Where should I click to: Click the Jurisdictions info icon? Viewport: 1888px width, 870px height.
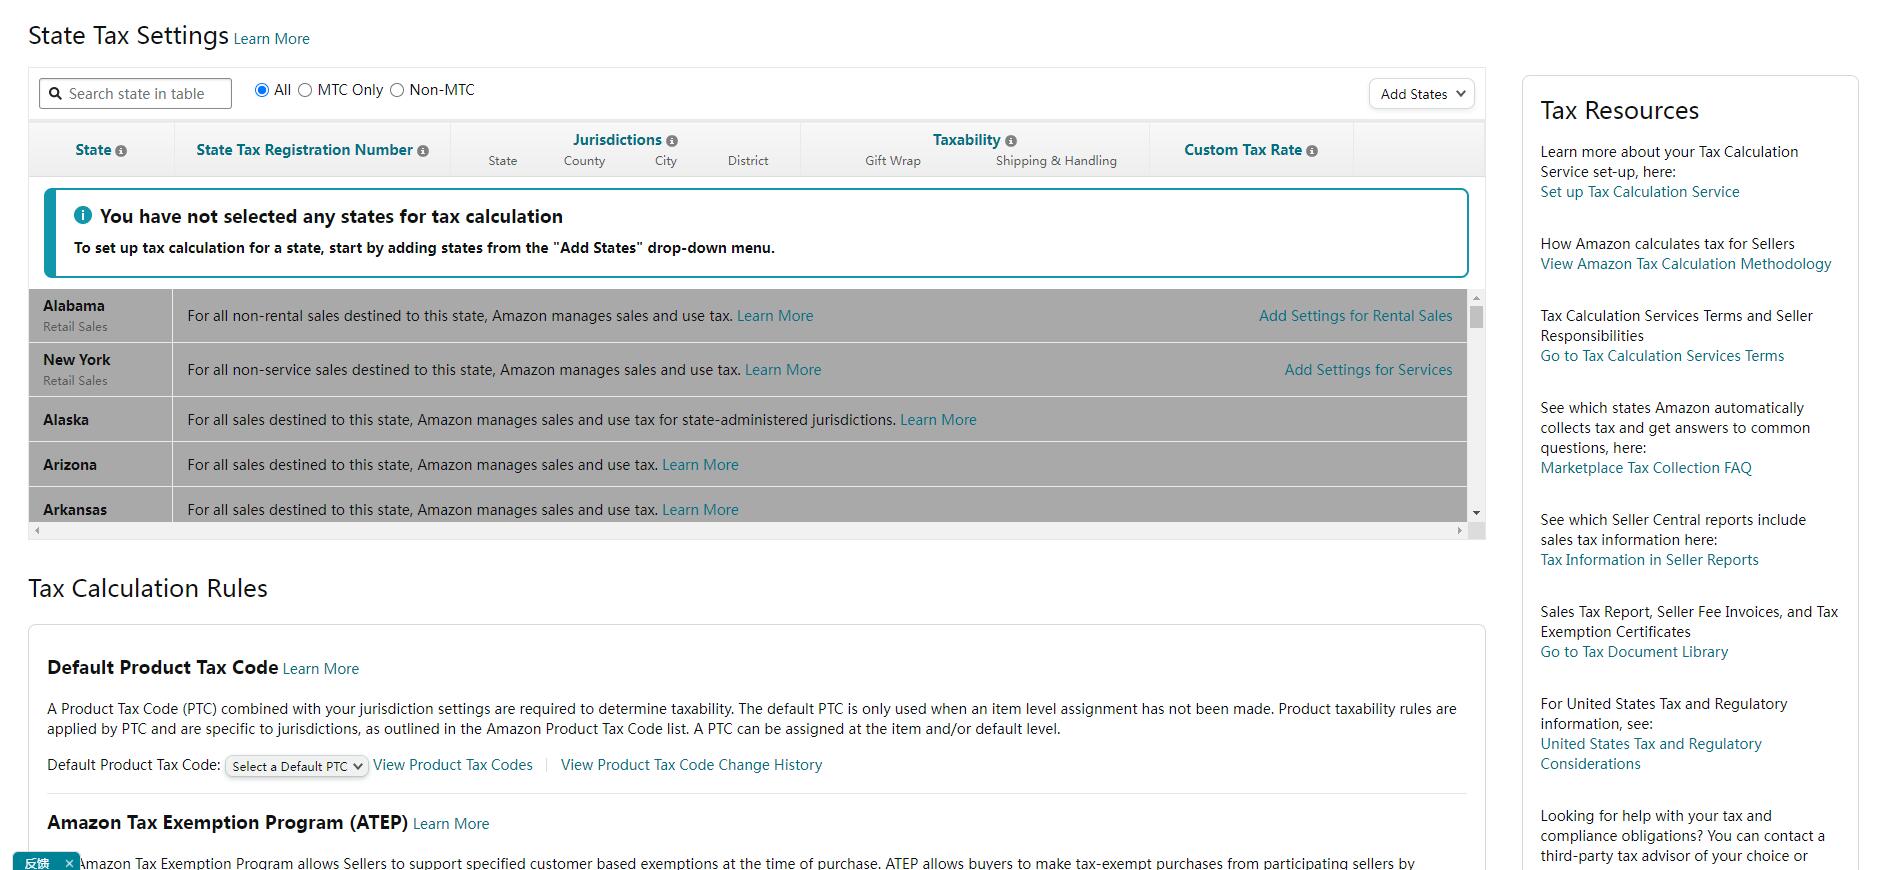tap(672, 141)
